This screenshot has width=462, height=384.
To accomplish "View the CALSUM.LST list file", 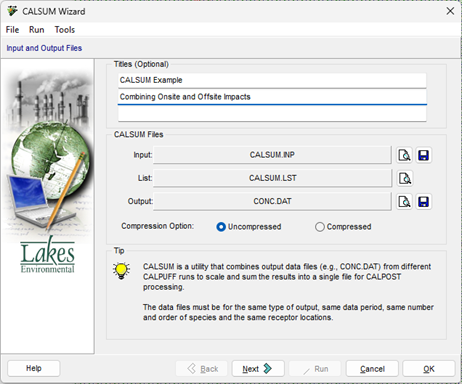I will click(404, 178).
